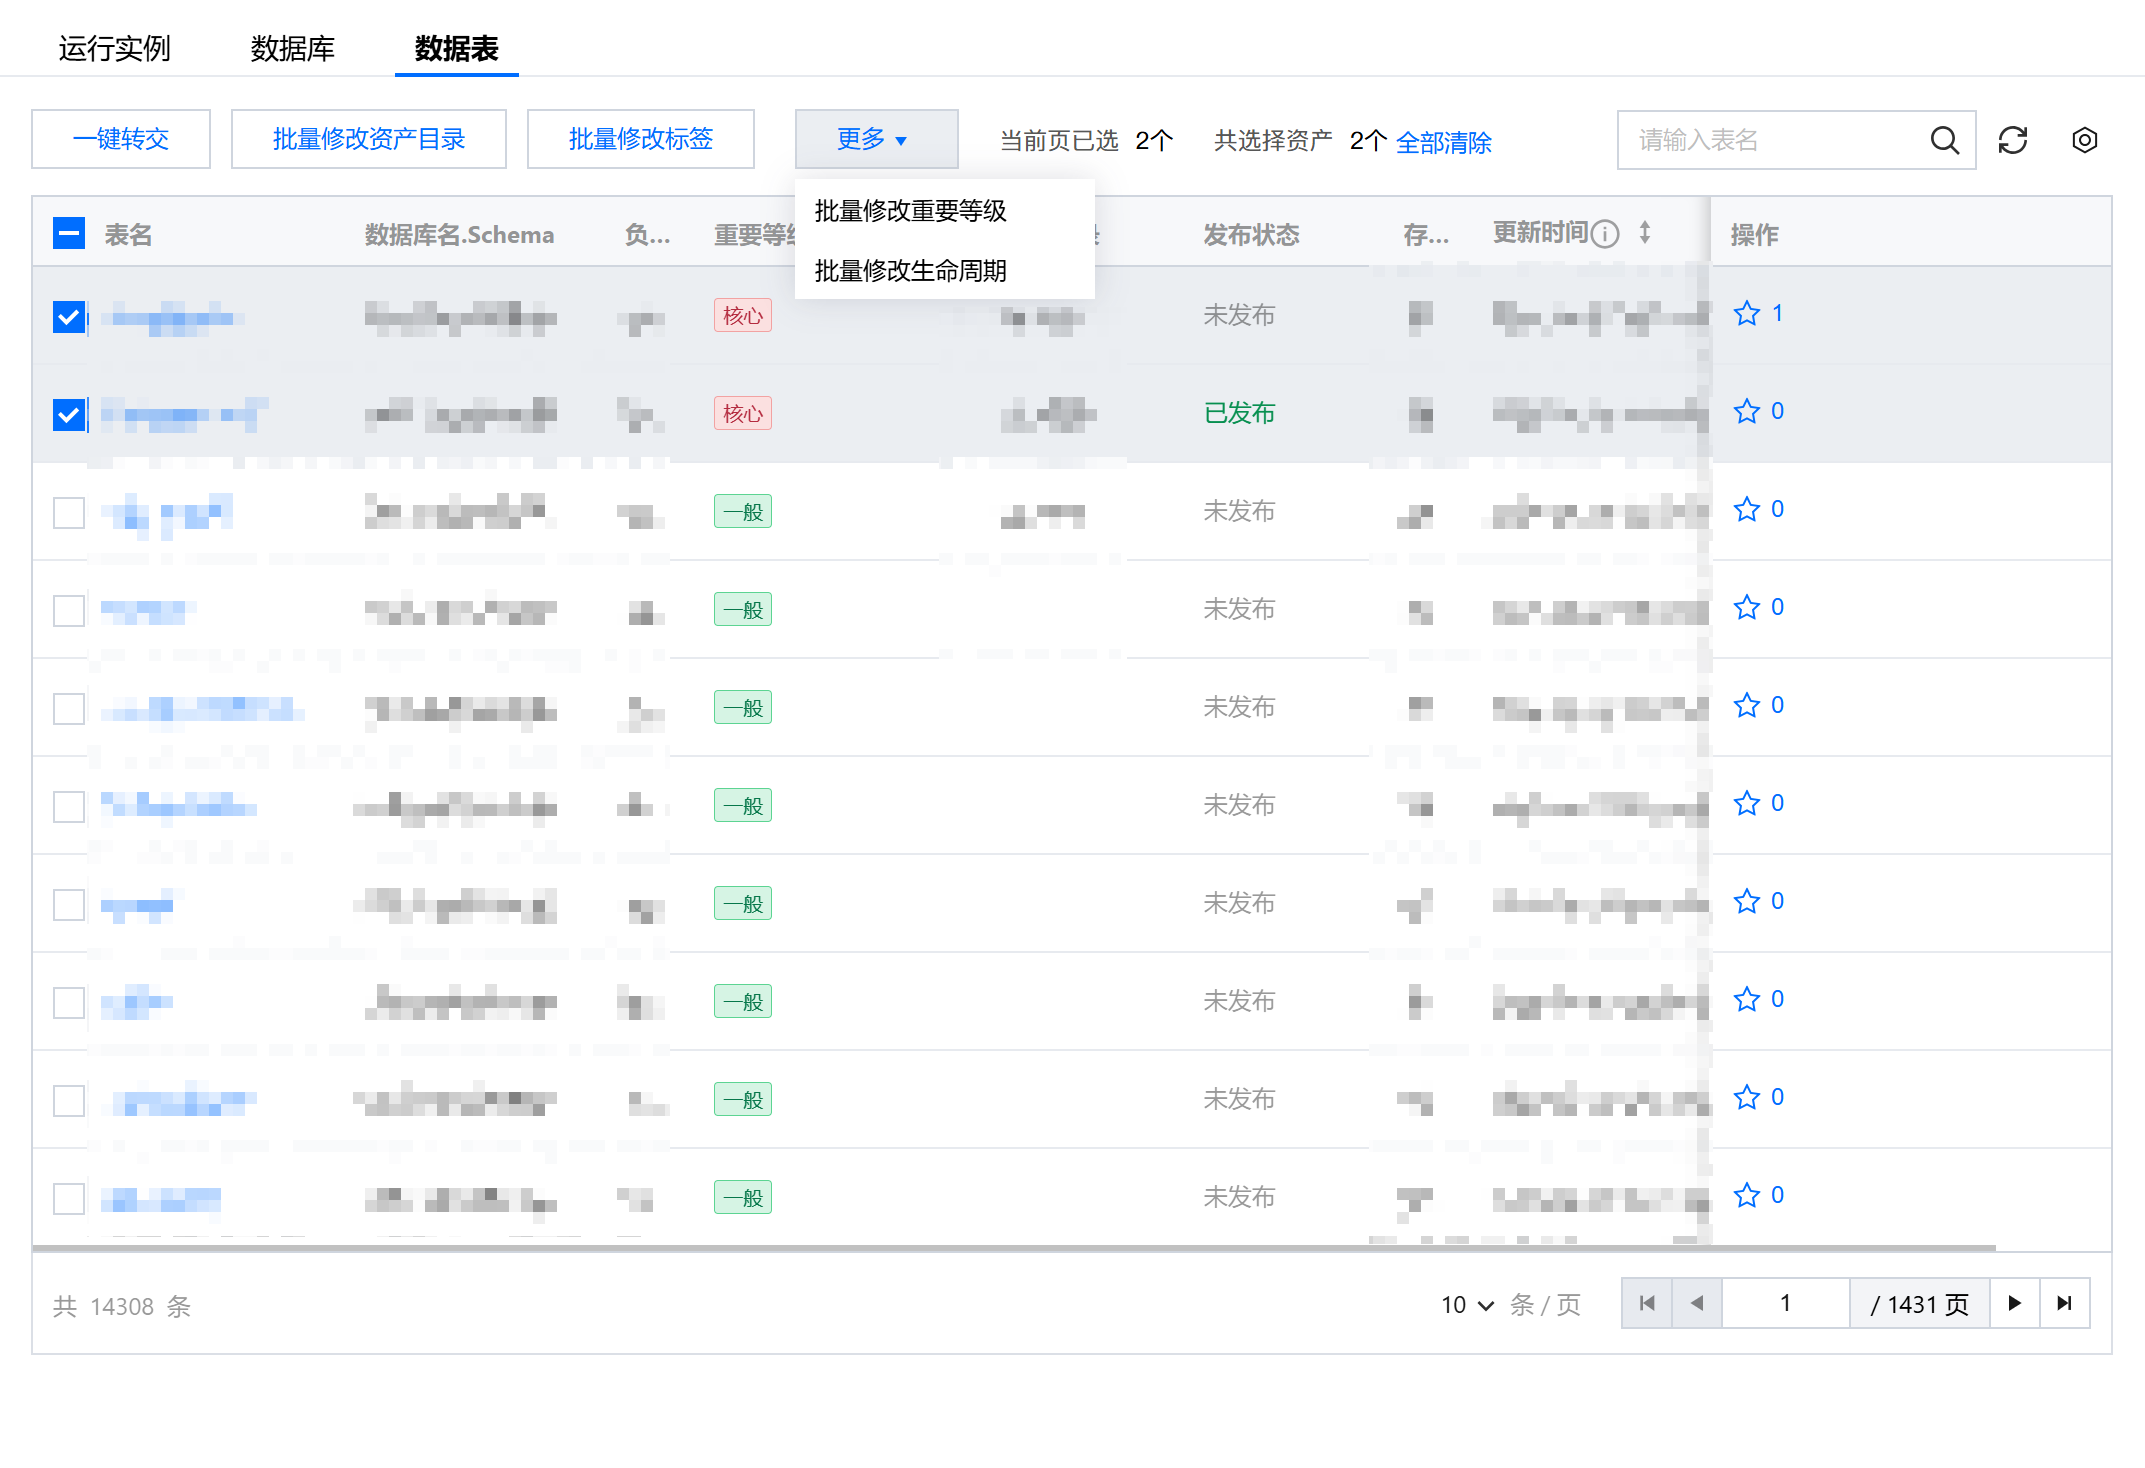Go to the last page
The image size is (2145, 1468).
tap(2064, 1303)
